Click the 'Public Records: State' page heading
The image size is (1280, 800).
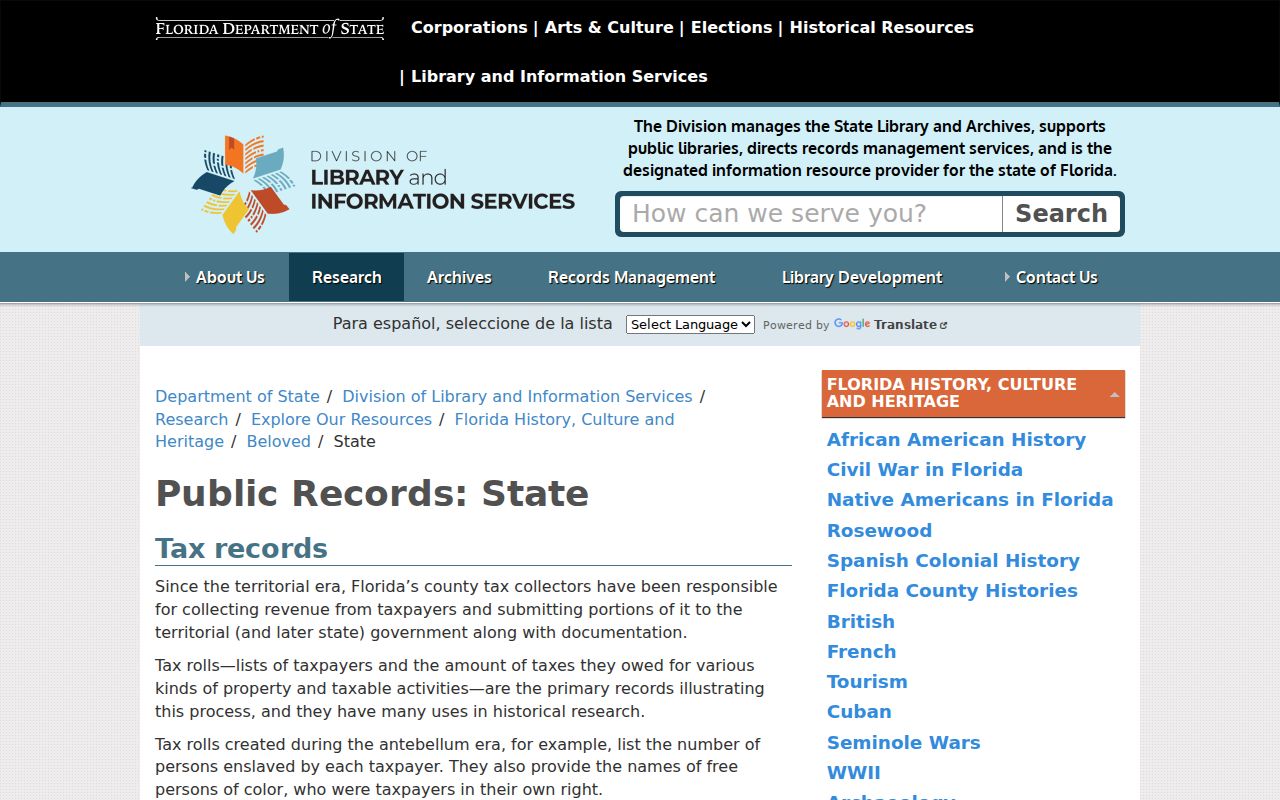[x=372, y=493]
